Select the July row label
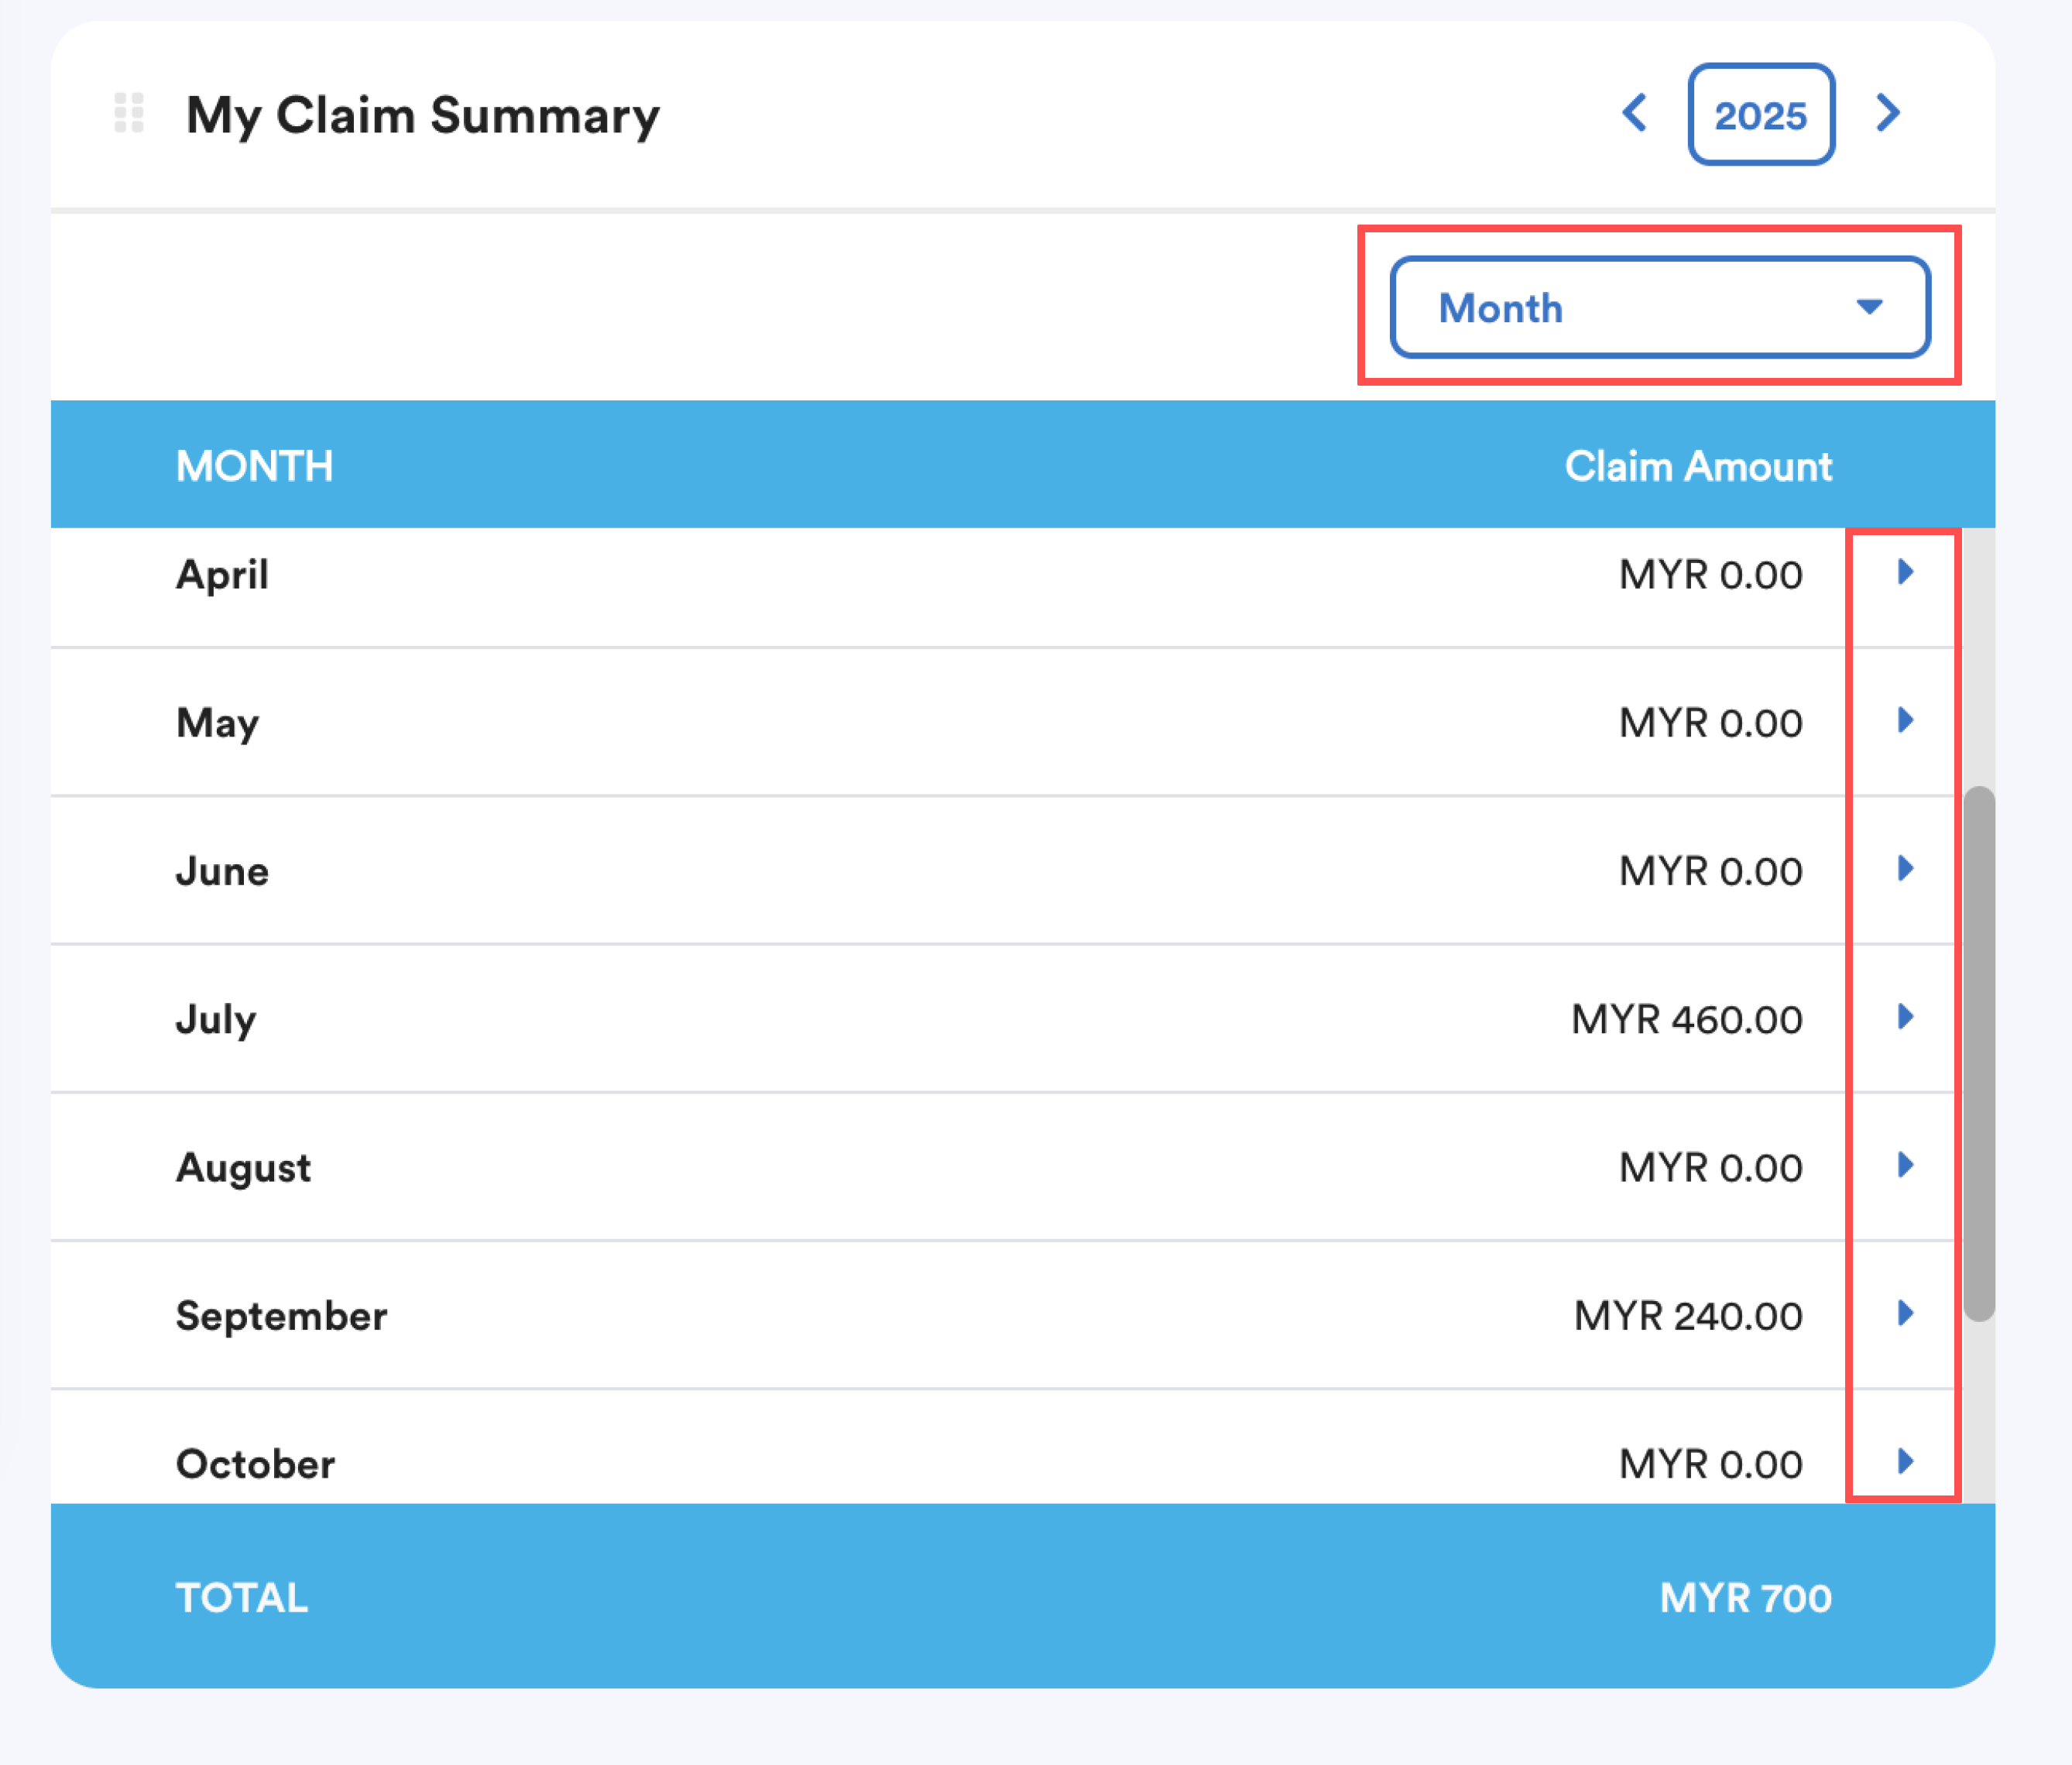 [x=216, y=1019]
